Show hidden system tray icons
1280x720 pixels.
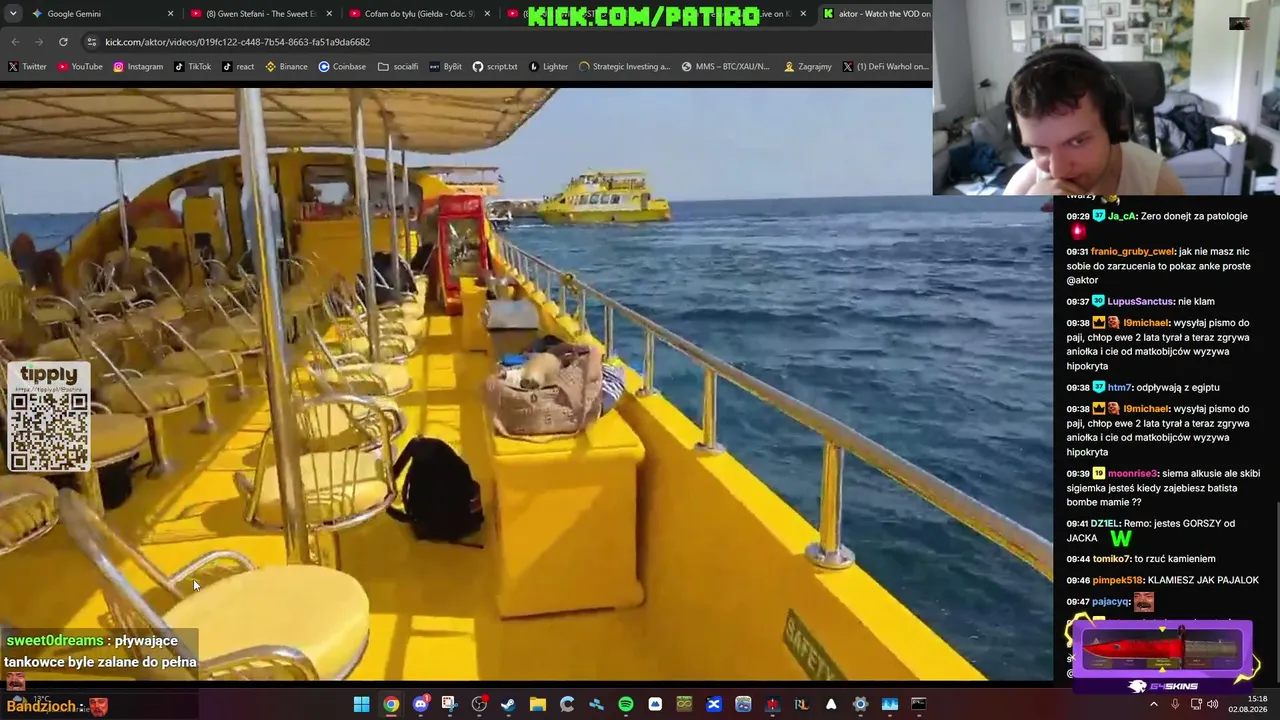pyautogui.click(x=1153, y=704)
